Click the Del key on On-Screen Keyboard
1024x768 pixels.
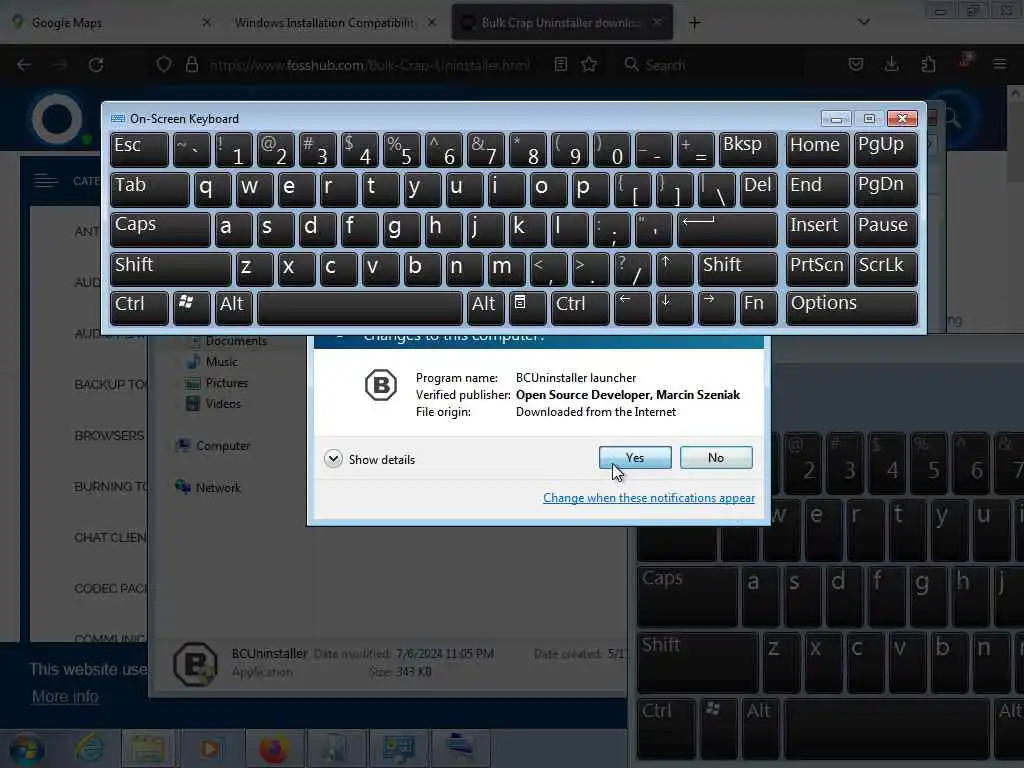click(759, 189)
